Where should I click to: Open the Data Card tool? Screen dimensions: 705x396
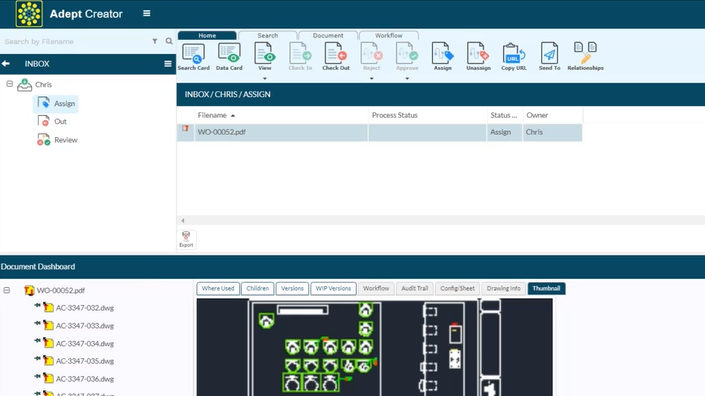[229, 57]
